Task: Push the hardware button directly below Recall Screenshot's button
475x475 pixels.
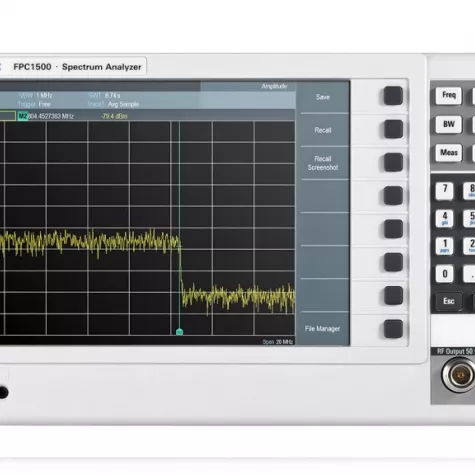Action: [x=393, y=196]
